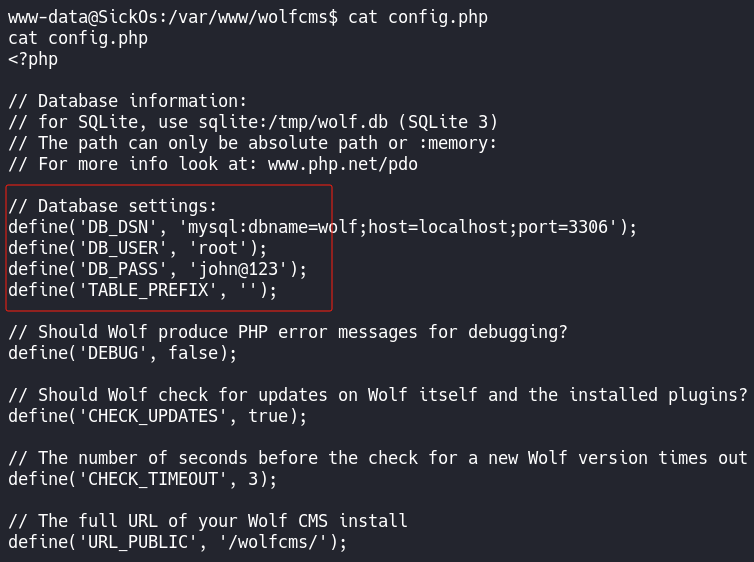Click the TABLE_PREFIX define line
This screenshot has height=562, width=754.
click(x=143, y=290)
